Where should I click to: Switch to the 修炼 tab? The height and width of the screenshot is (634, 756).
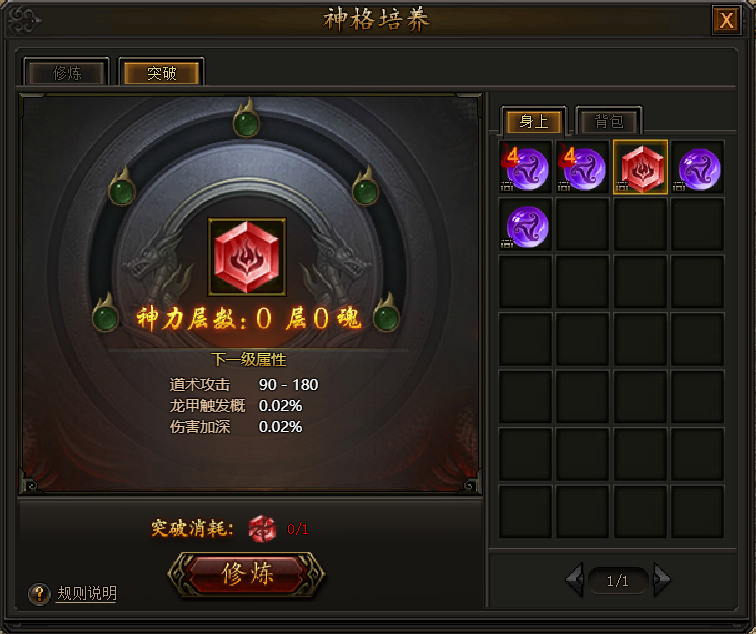[x=67, y=73]
